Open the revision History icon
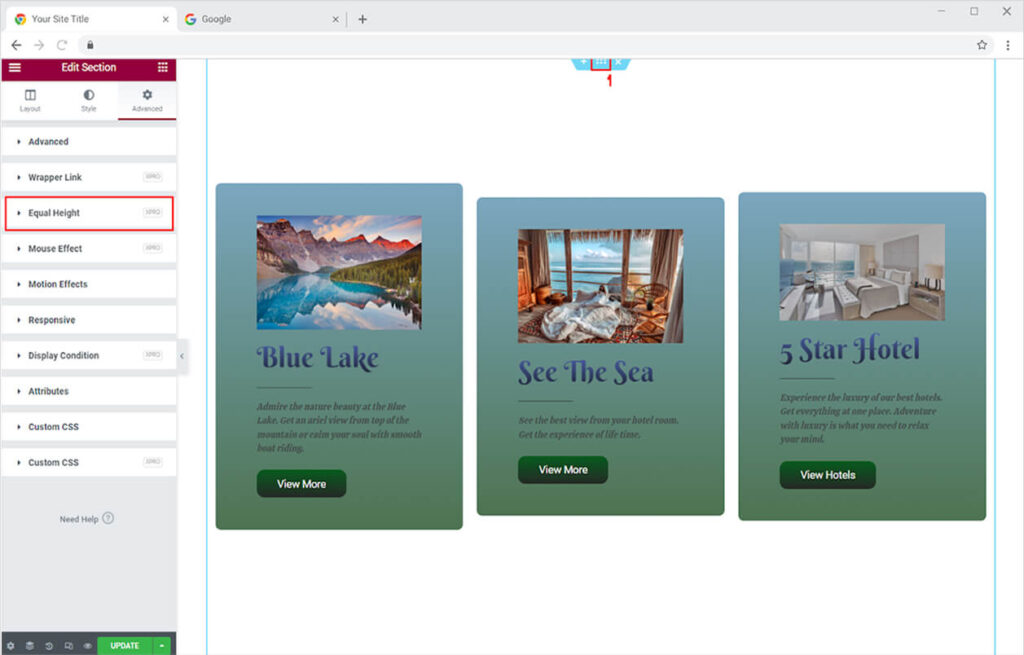This screenshot has width=1024, height=655. 49,646
